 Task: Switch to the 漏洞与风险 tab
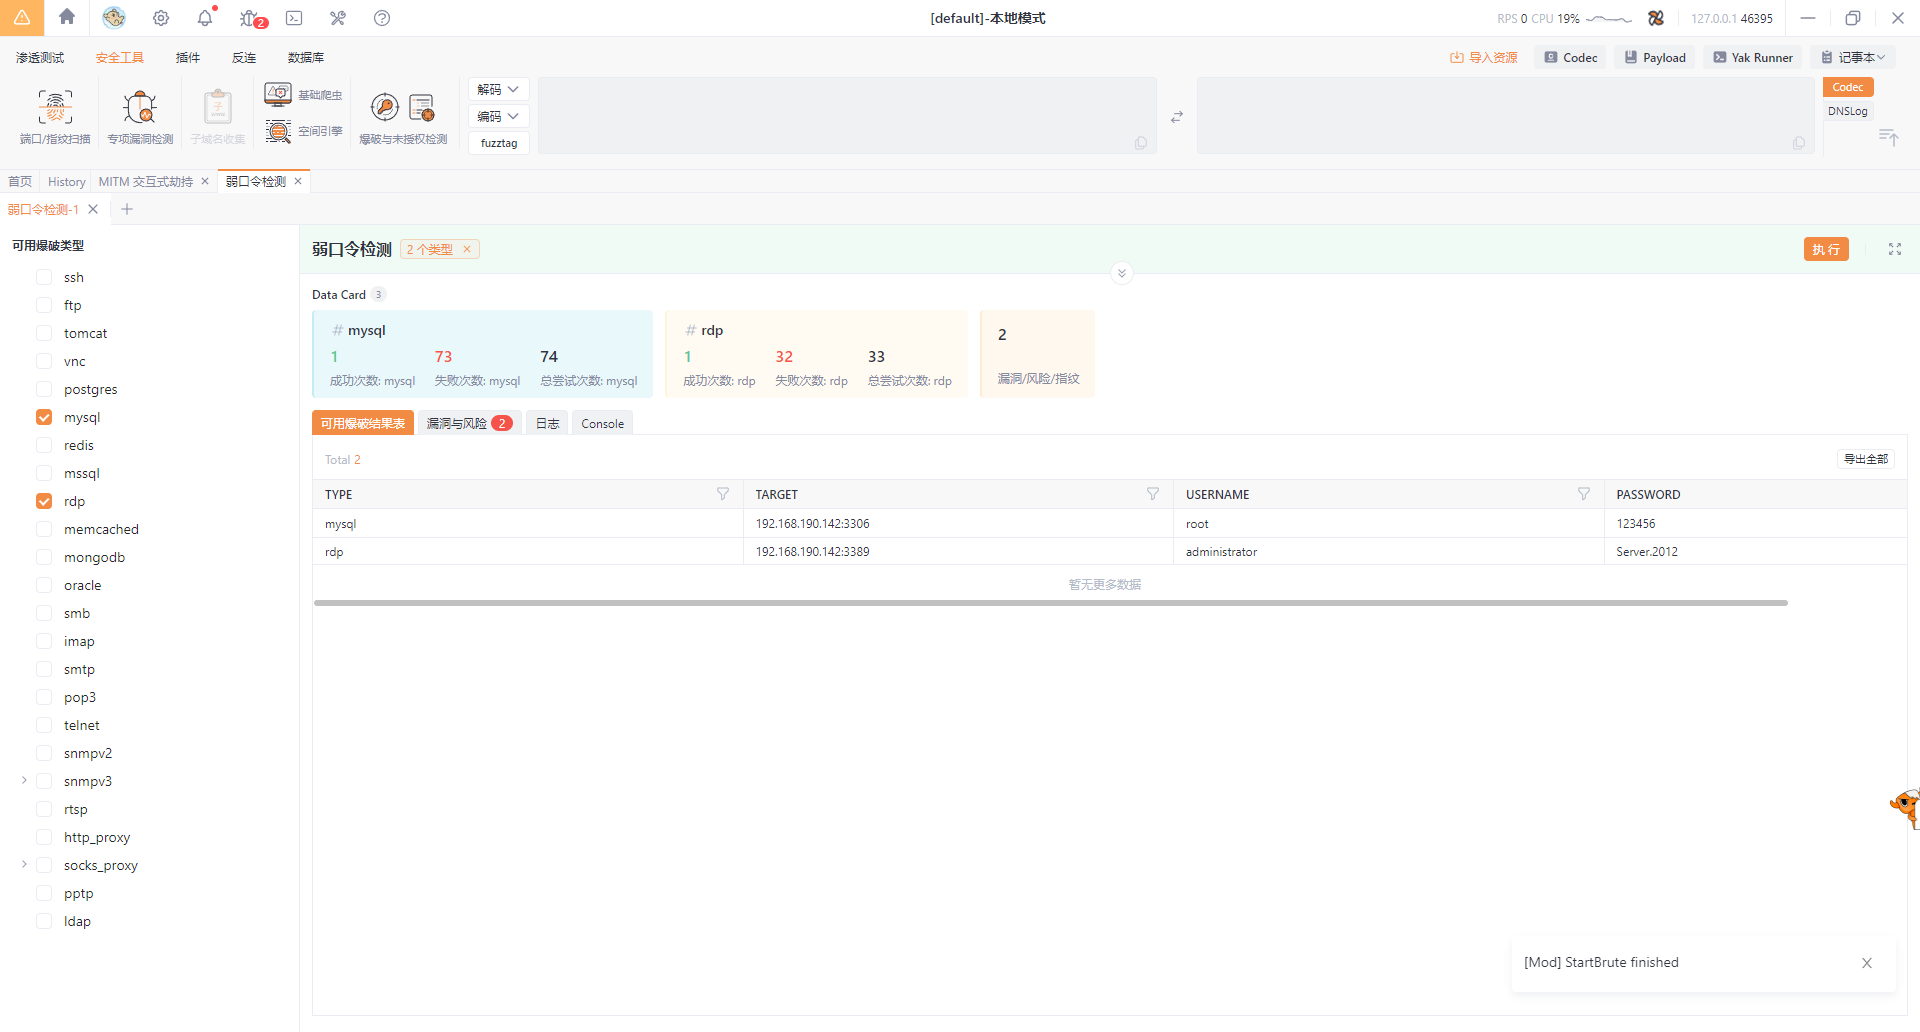point(468,423)
